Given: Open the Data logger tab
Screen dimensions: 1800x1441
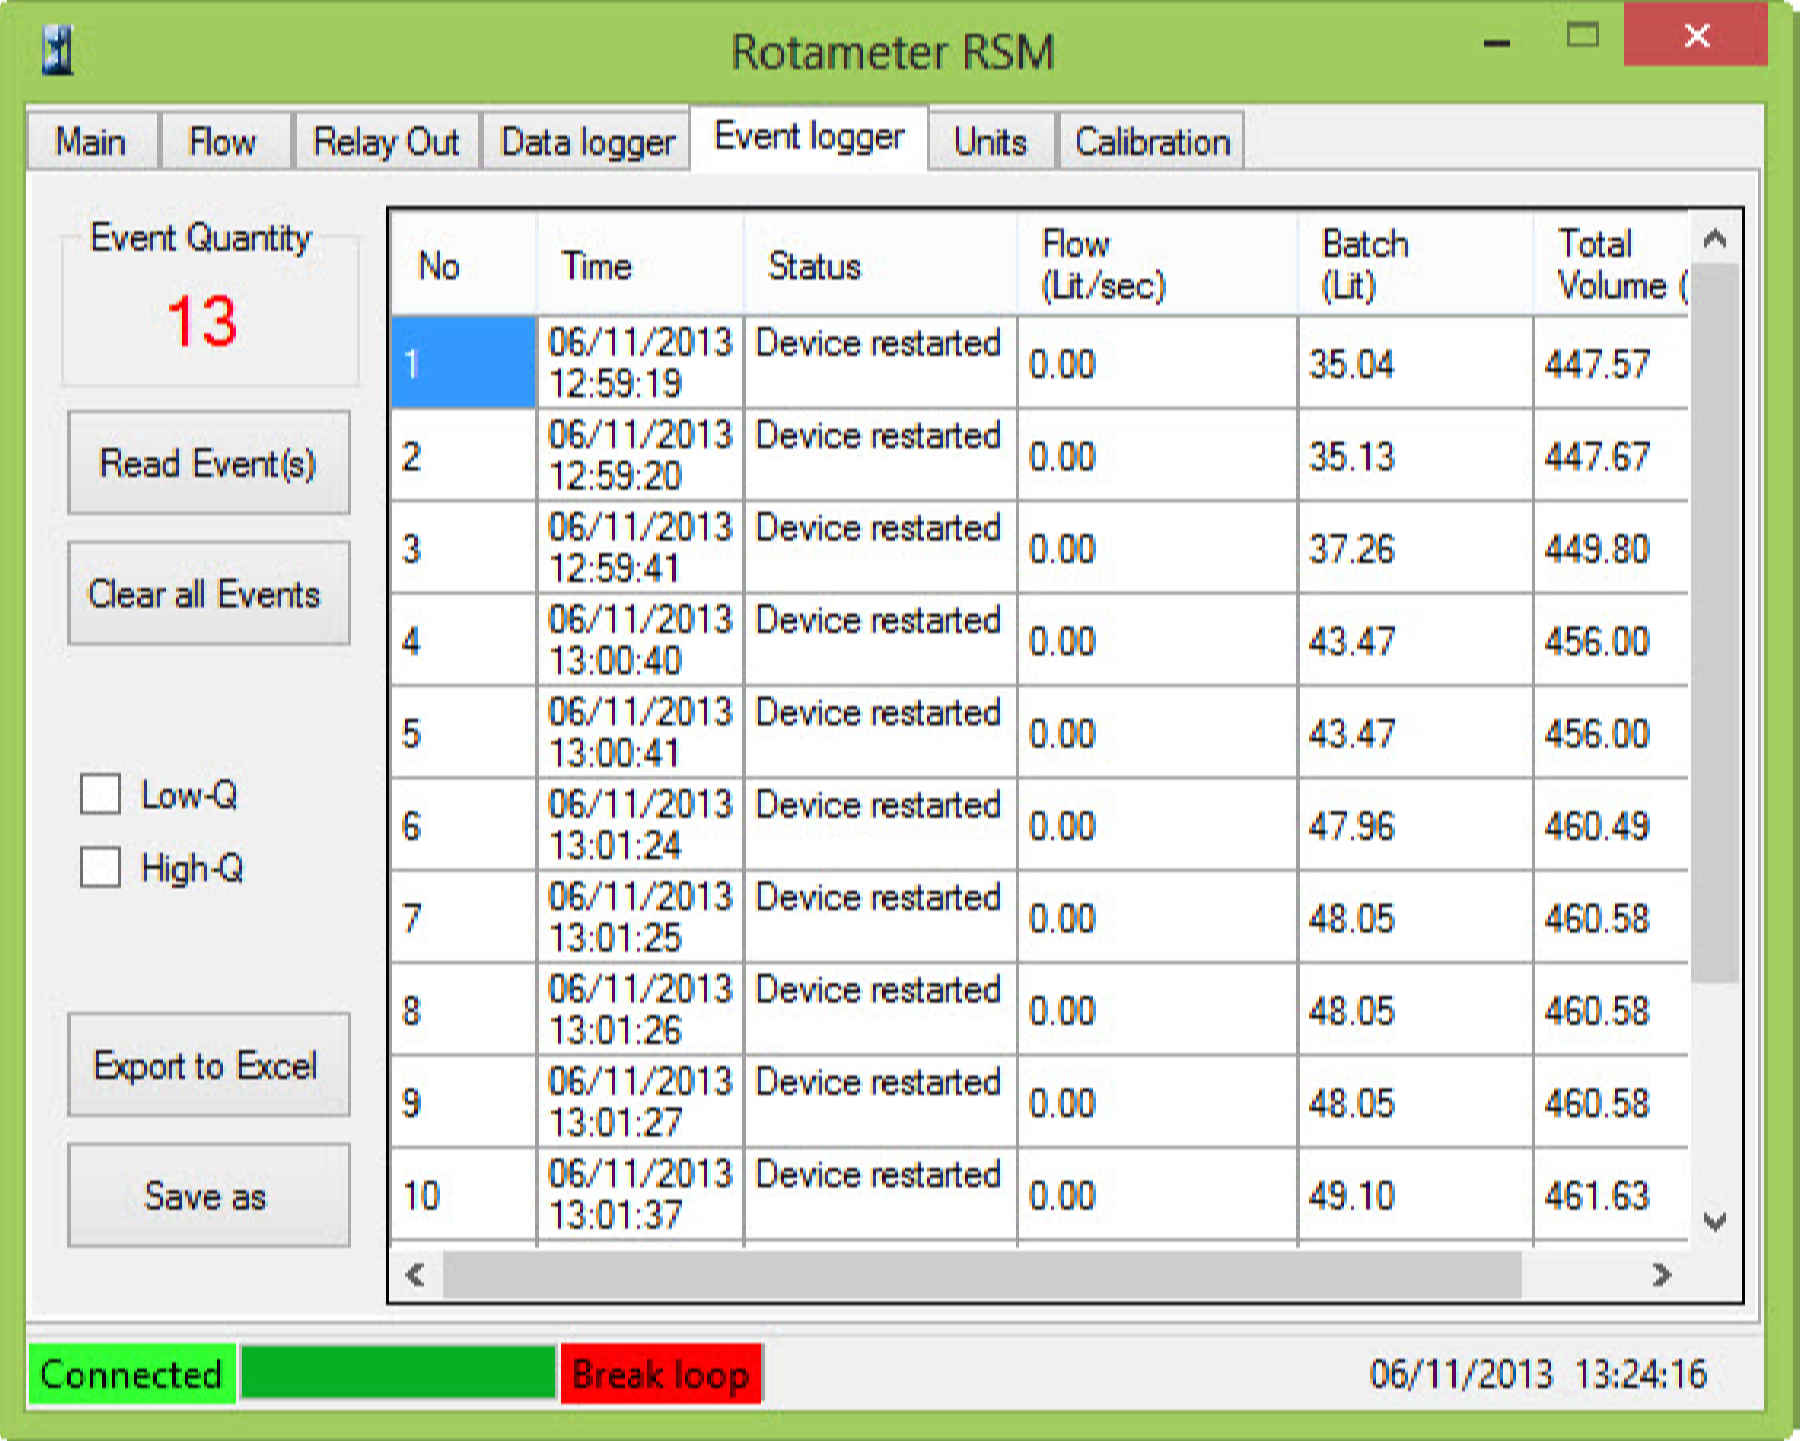Looking at the screenshot, I should pos(587,142).
